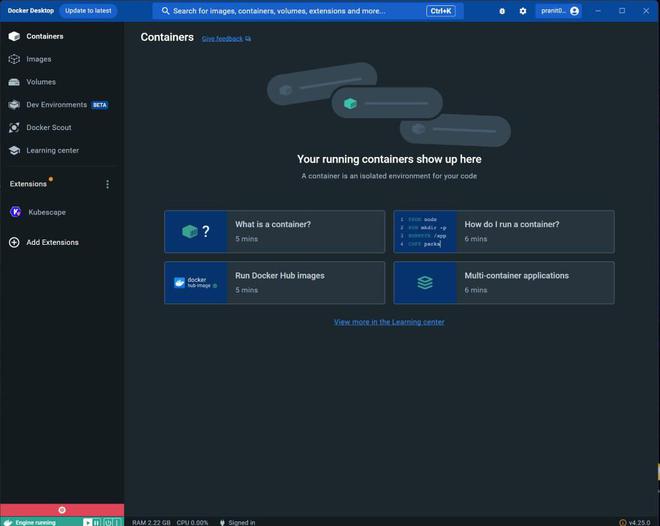Click the red recording bar circle icon
660x526 pixels.
pos(62,510)
